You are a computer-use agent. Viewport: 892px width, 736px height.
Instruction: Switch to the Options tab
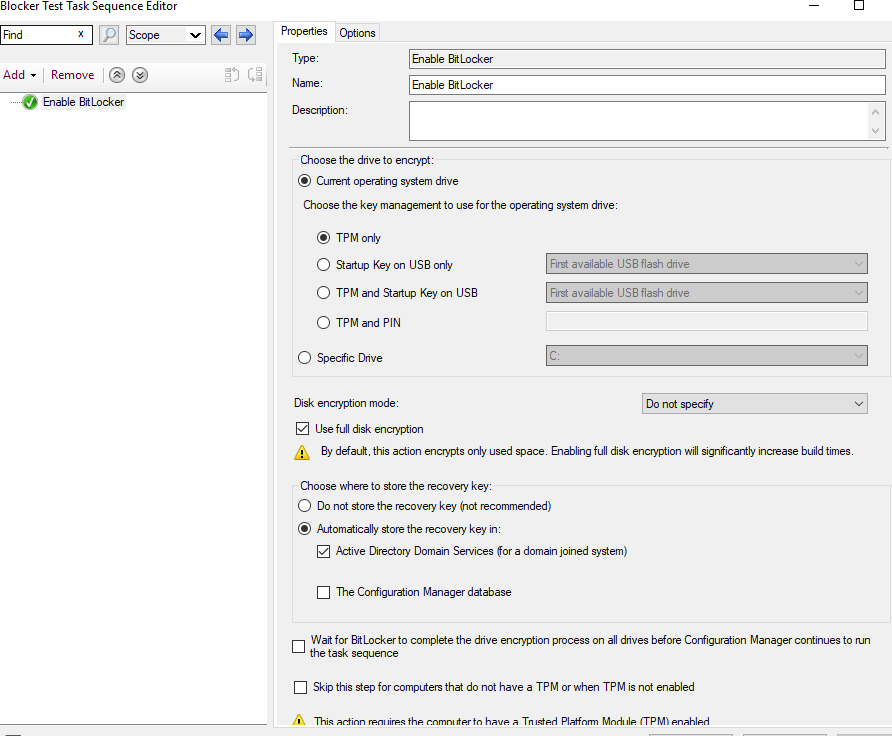coord(357,33)
